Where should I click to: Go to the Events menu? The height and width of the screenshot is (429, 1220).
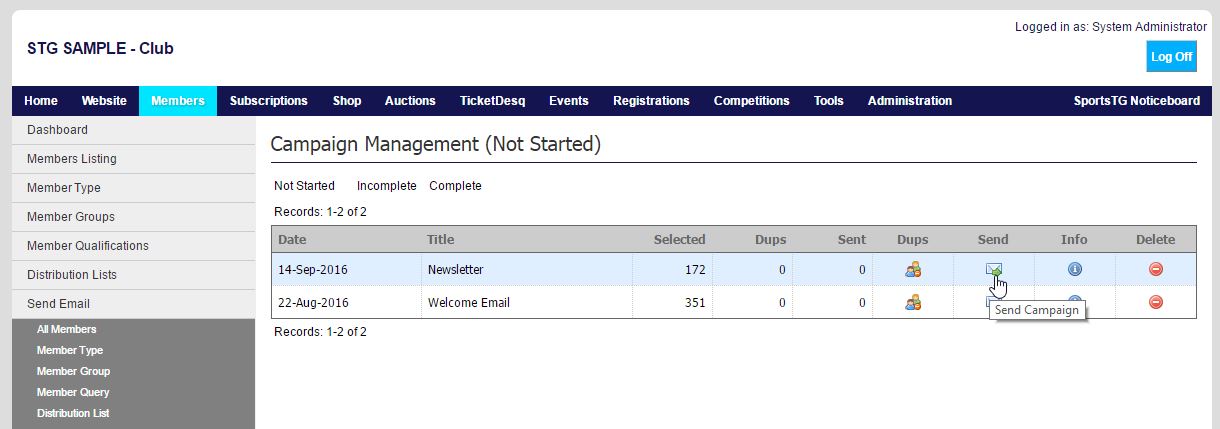click(569, 101)
